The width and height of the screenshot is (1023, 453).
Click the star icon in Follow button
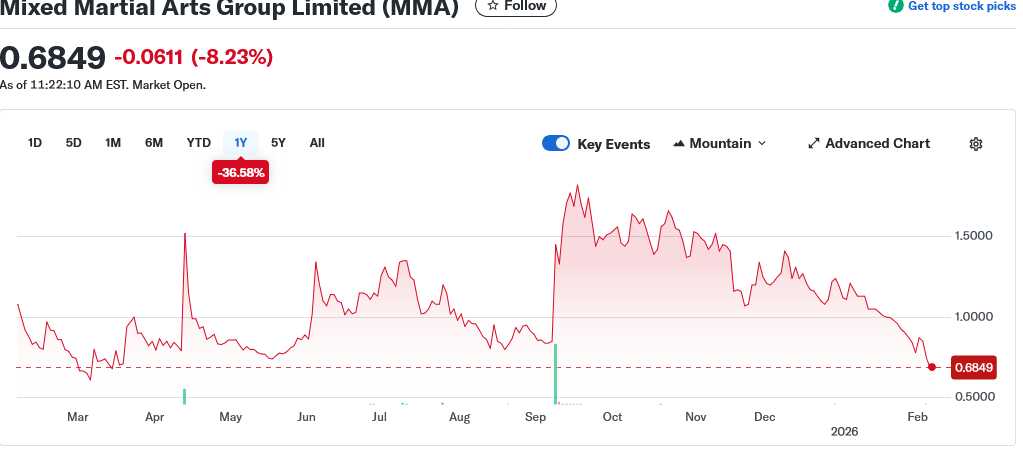tap(492, 6)
